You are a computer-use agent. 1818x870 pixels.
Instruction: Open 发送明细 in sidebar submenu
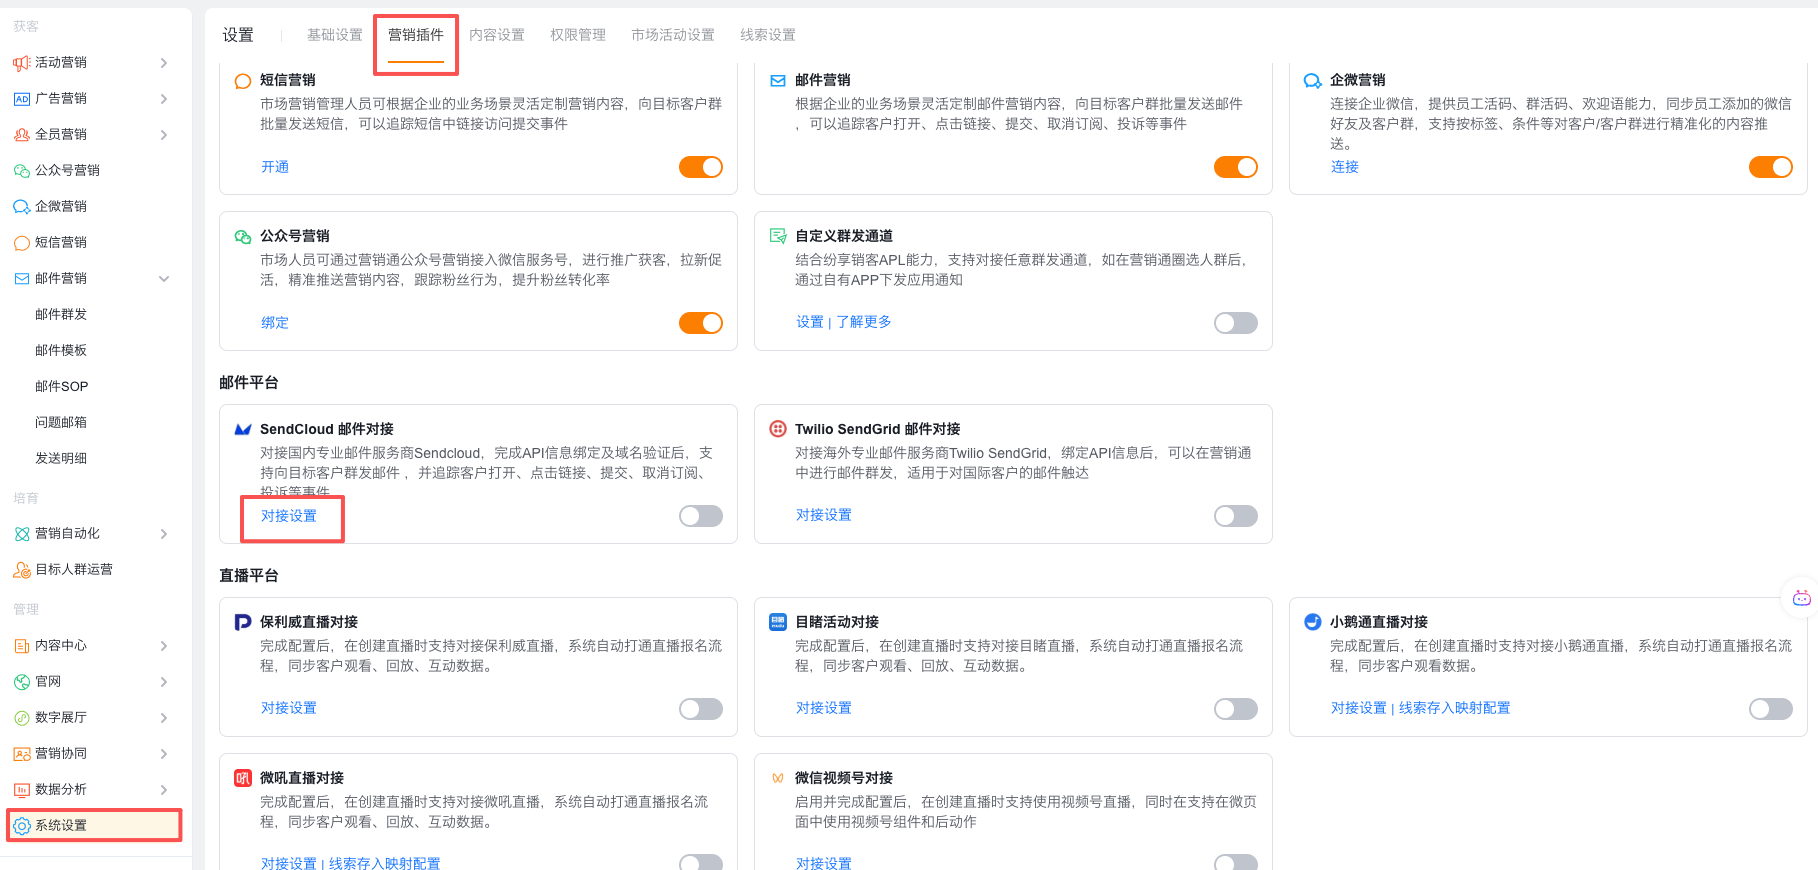[x=61, y=459]
